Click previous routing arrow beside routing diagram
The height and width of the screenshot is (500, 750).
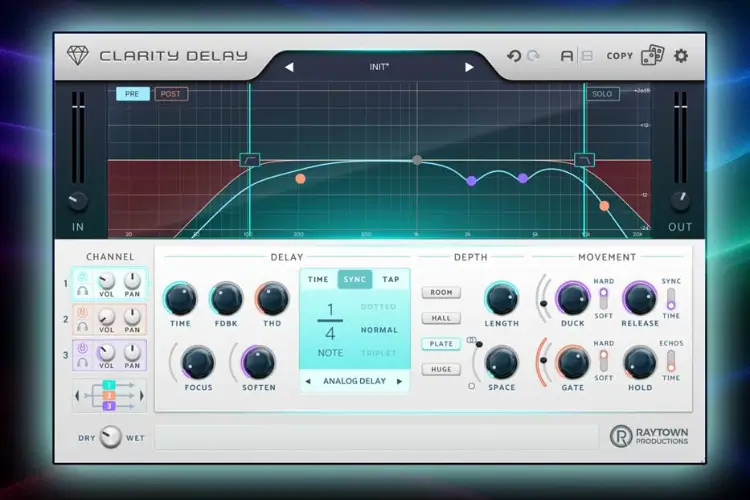77,396
